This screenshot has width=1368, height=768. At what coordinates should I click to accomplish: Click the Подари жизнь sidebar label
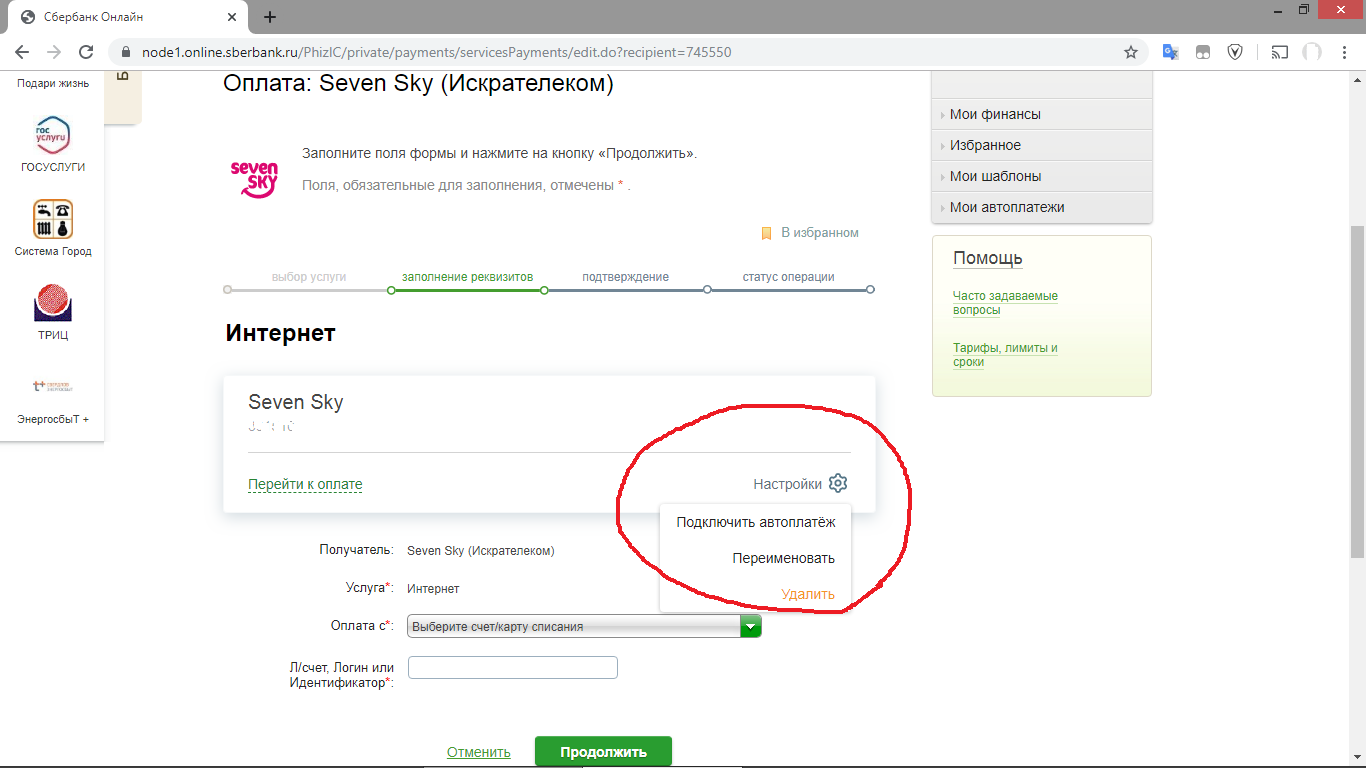(x=53, y=84)
